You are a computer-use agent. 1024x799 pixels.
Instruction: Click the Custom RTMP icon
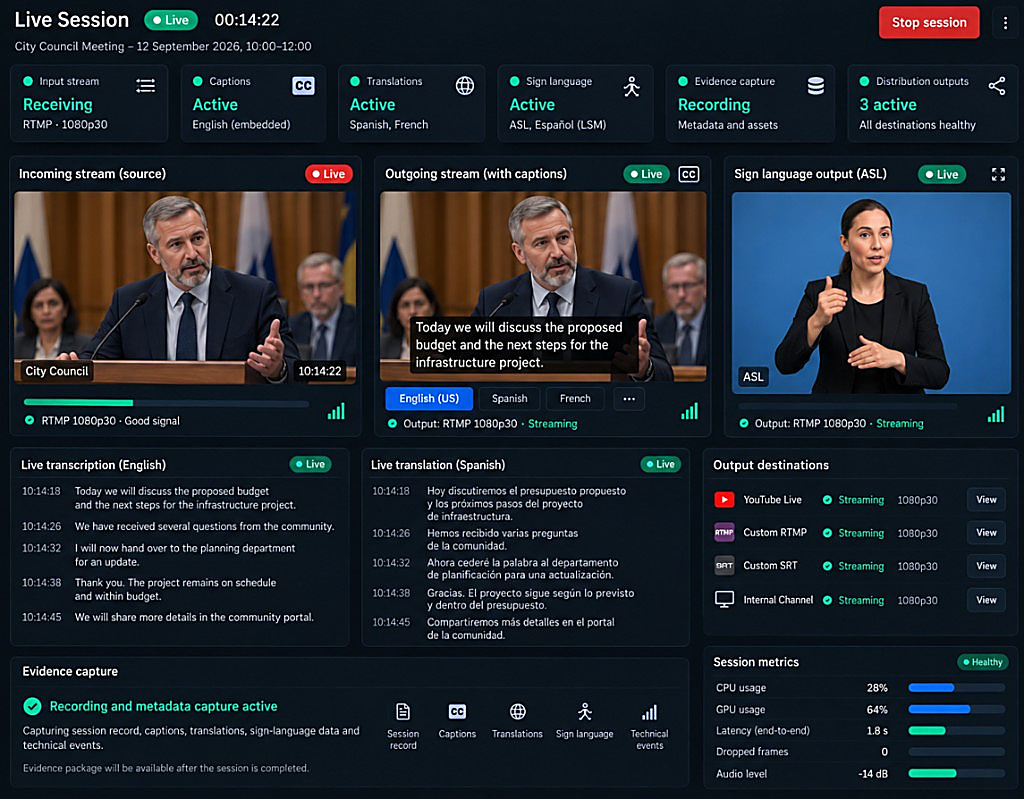(724, 532)
